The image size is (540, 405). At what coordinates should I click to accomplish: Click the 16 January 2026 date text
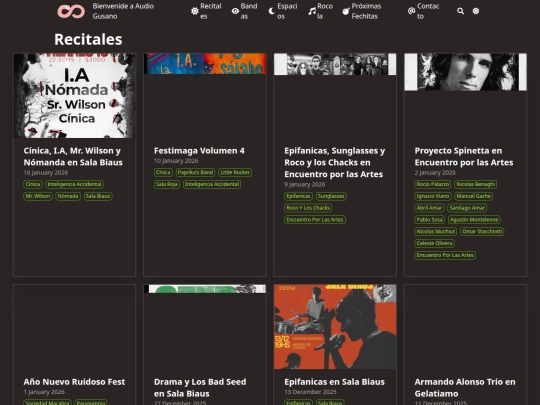(x=46, y=173)
